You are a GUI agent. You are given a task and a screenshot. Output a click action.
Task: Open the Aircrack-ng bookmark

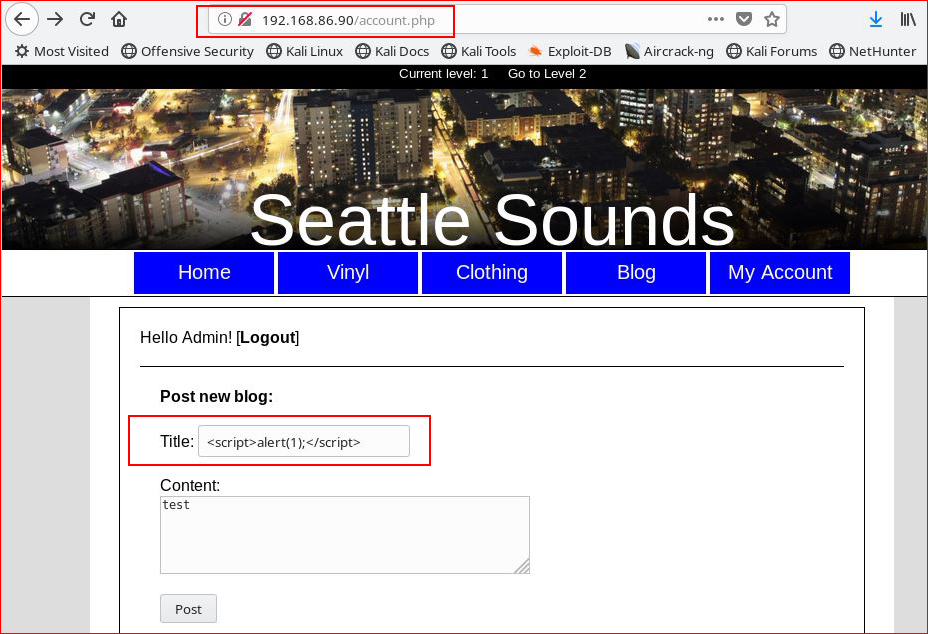pos(669,52)
